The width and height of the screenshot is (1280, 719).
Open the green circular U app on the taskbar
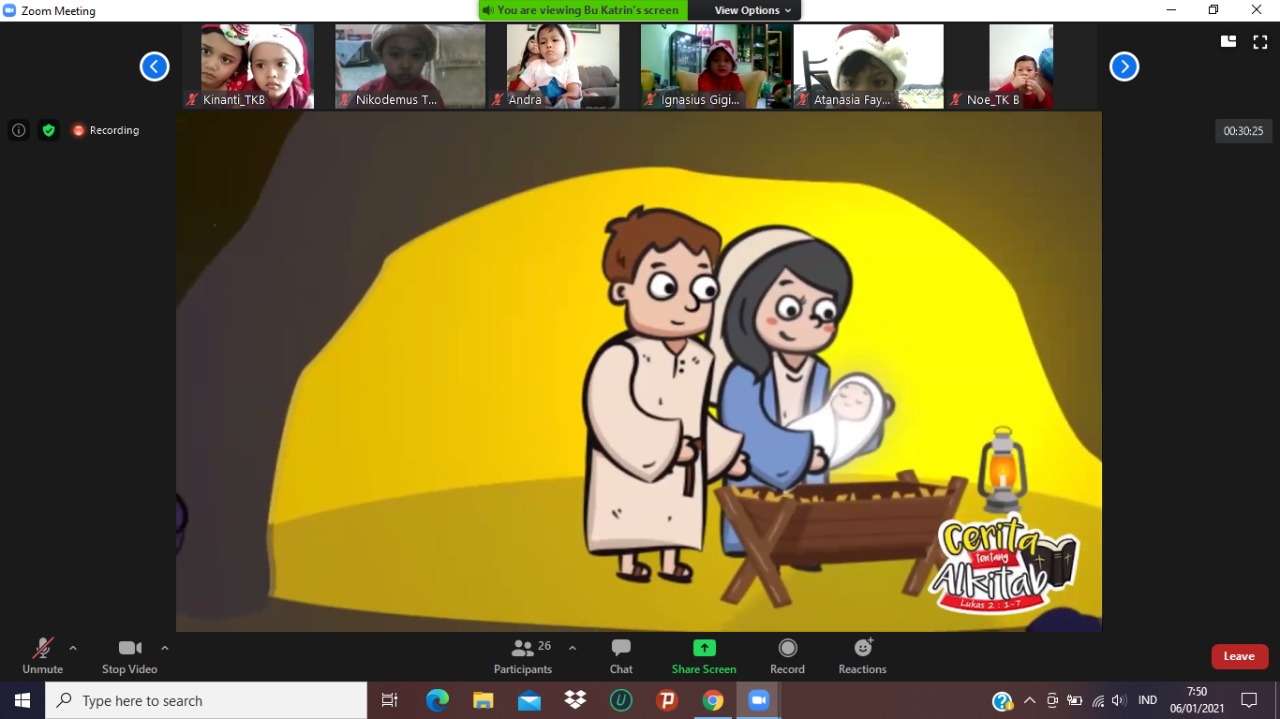point(621,700)
